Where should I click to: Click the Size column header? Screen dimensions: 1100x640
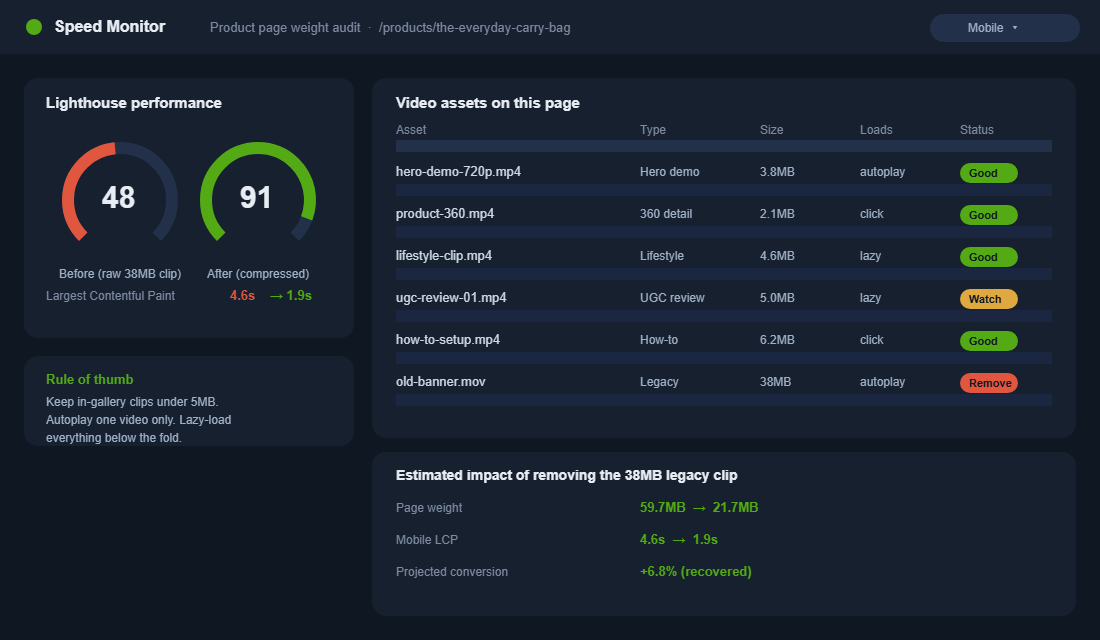pyautogui.click(x=771, y=130)
